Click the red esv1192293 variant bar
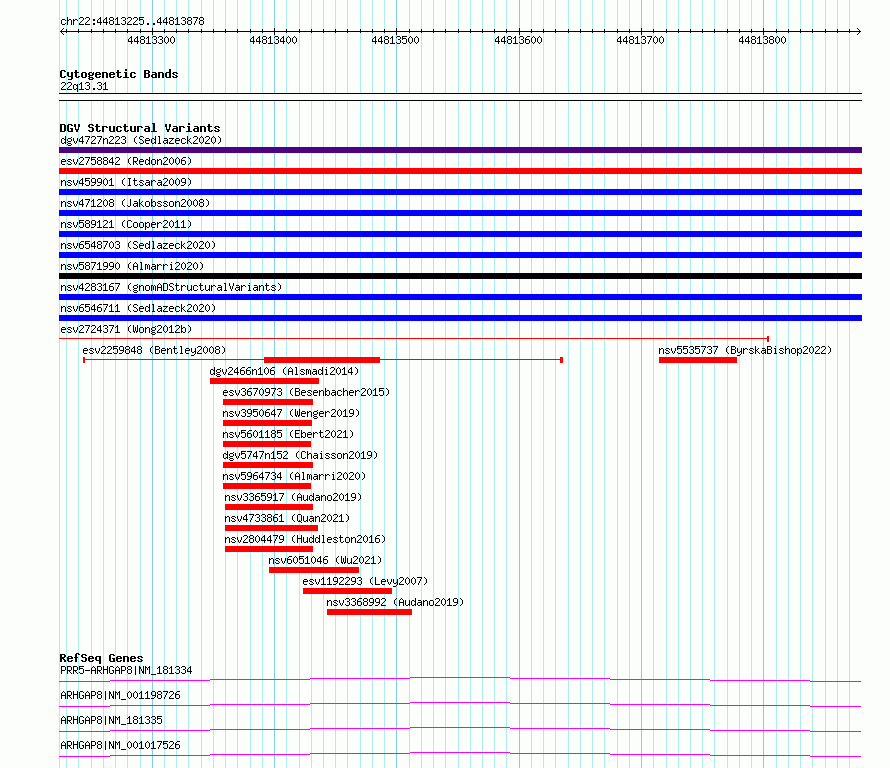This screenshot has height=768, width=890. tap(347, 591)
